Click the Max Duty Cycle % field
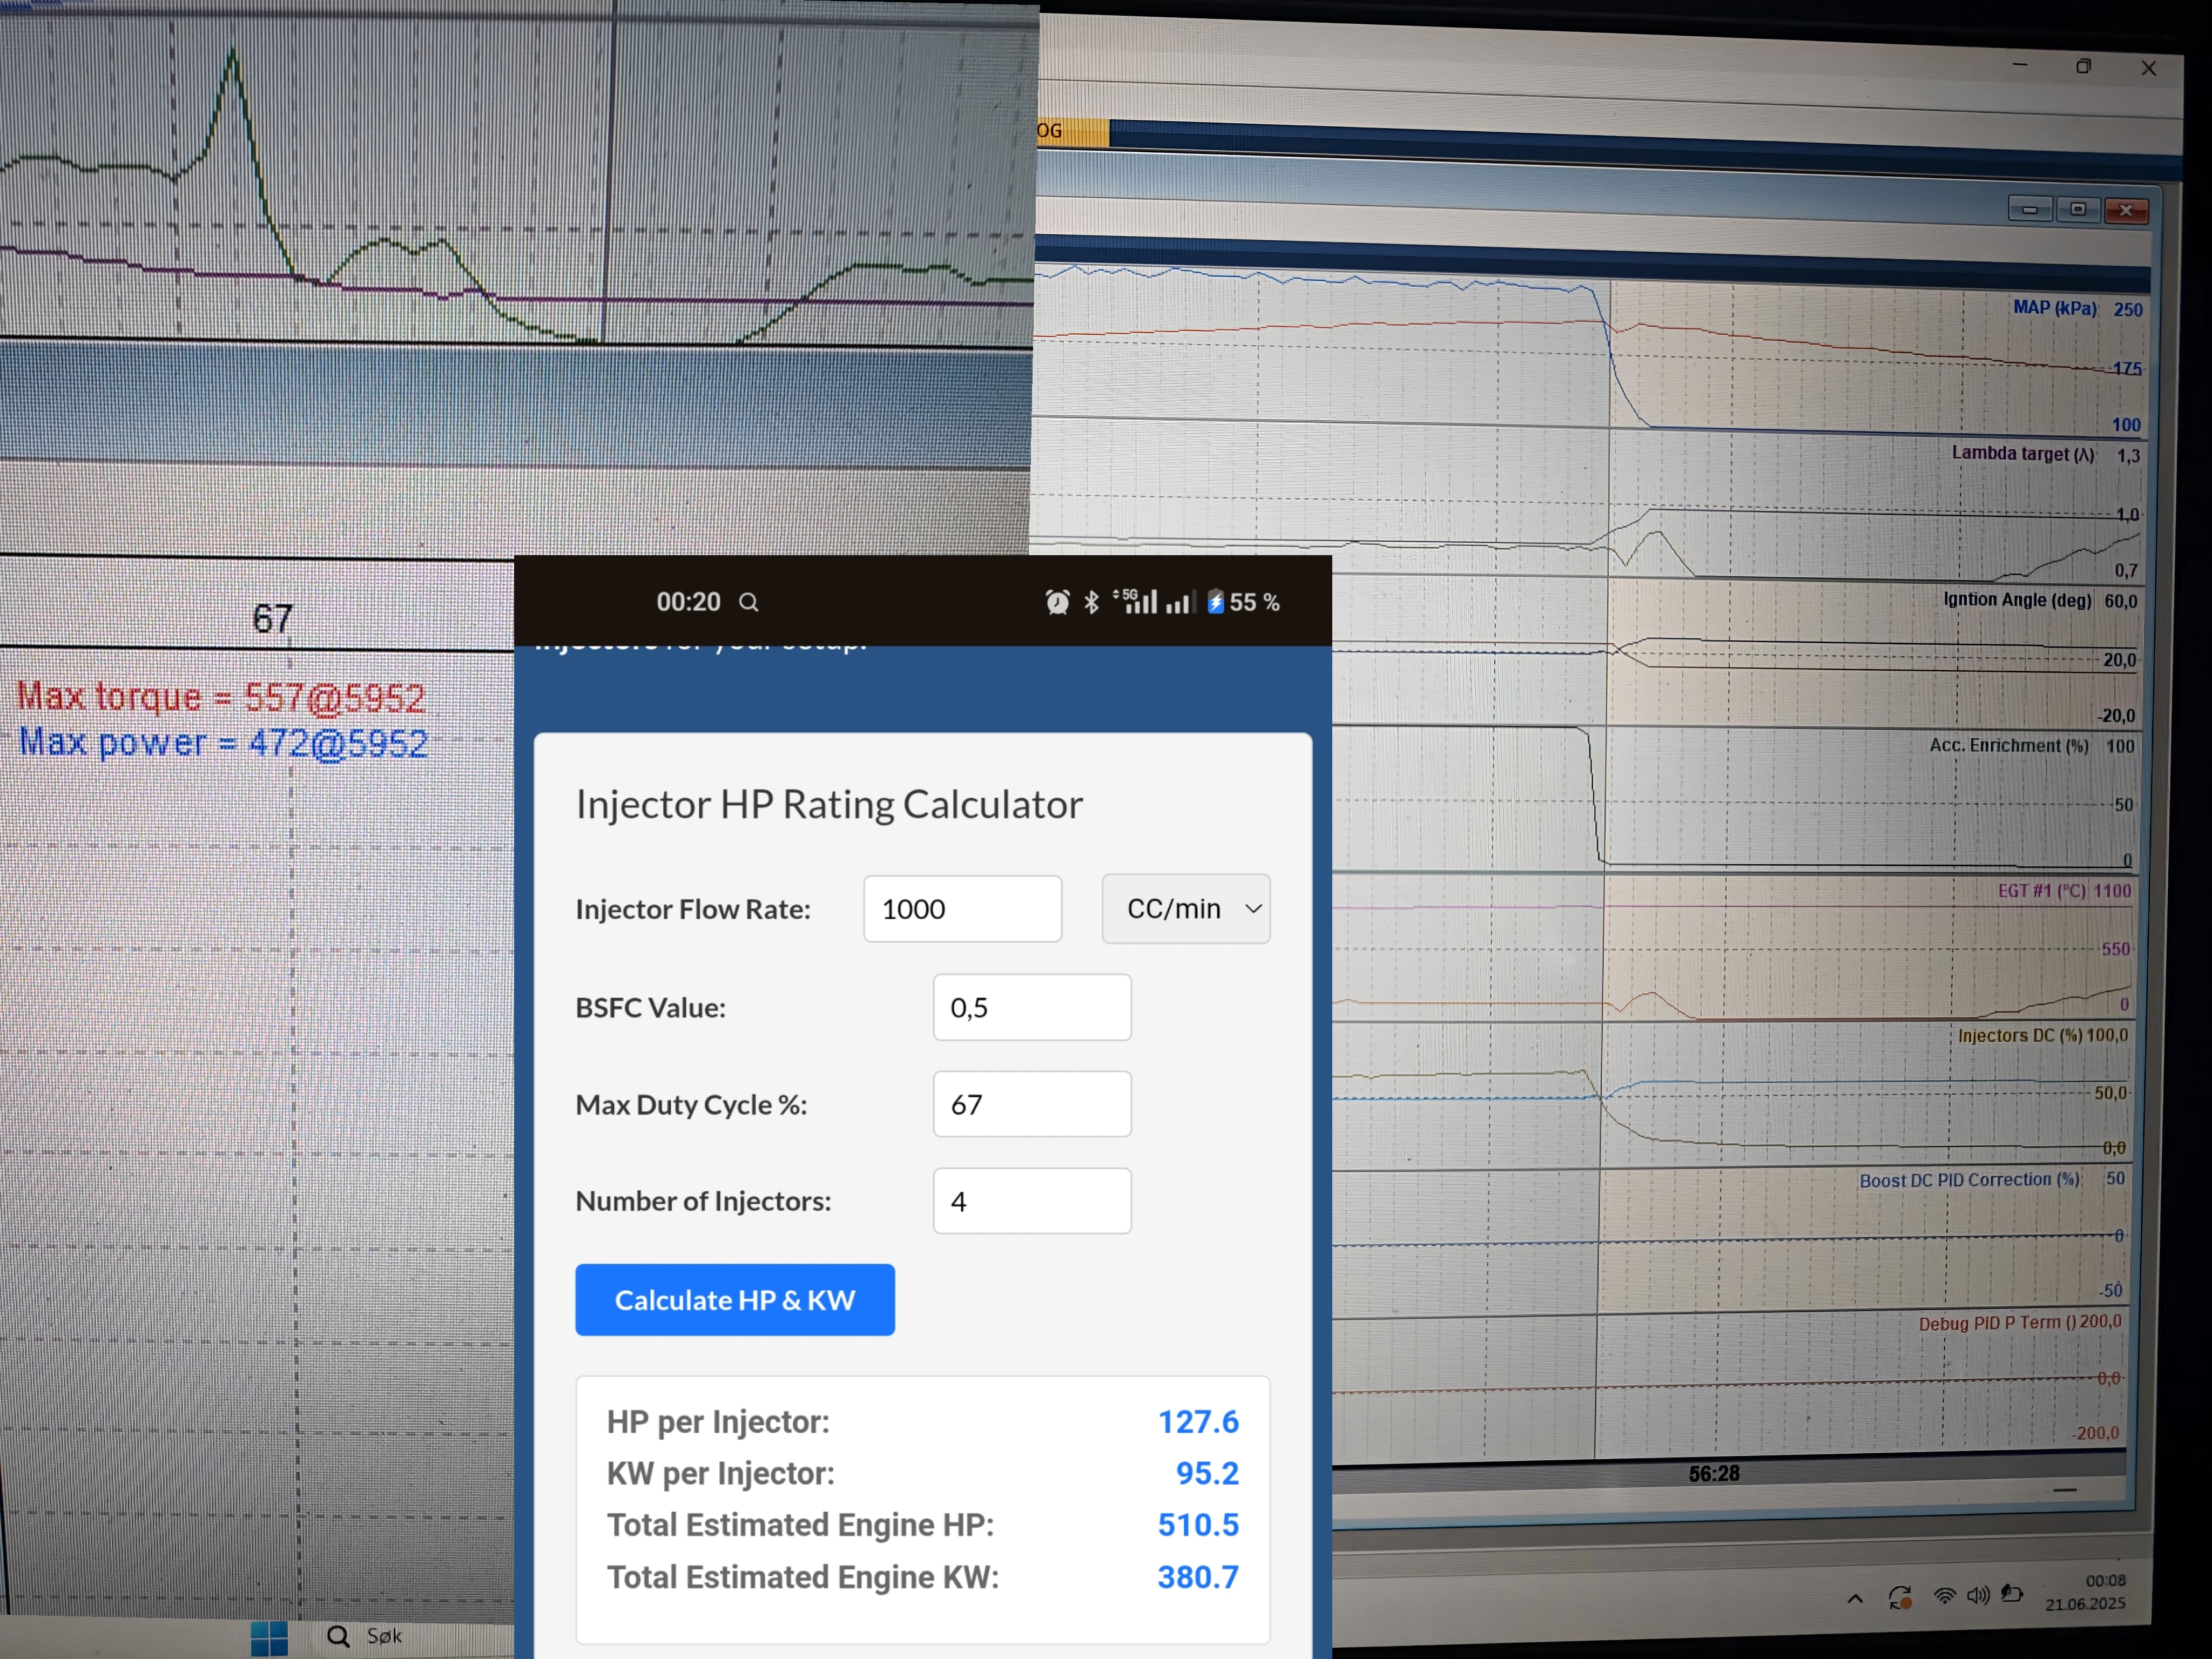Viewport: 2212px width, 1659px height. [1032, 1104]
